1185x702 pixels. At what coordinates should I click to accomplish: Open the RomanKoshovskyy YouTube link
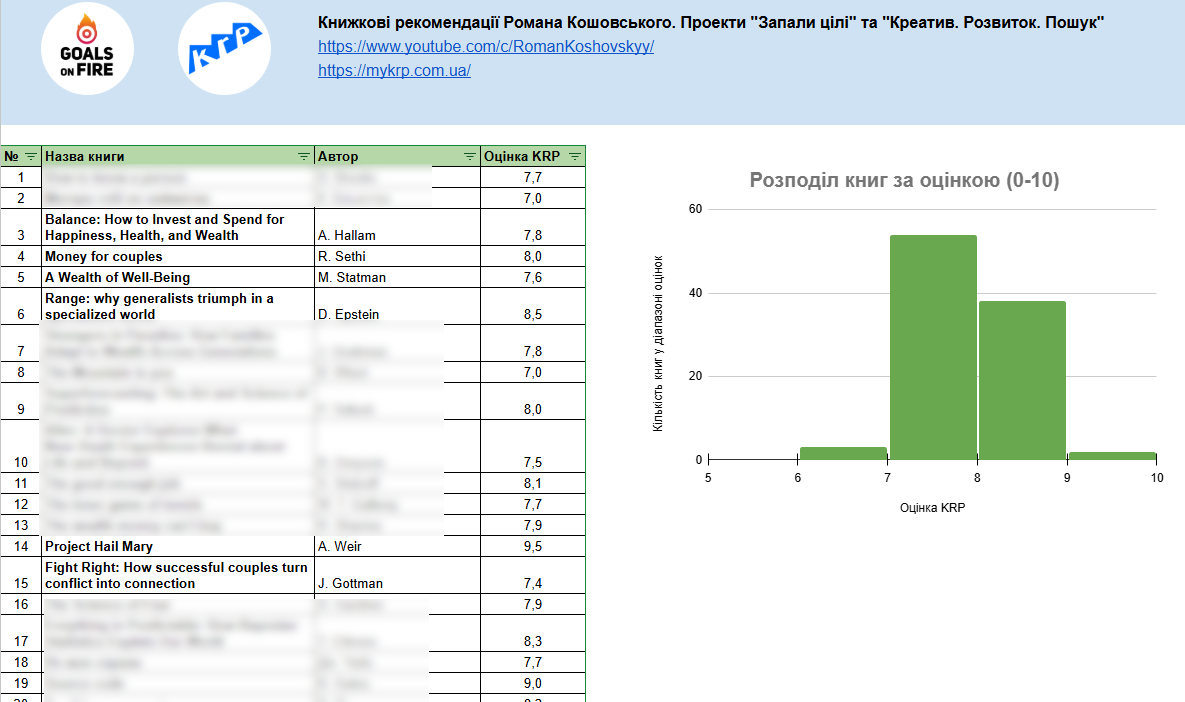tap(486, 46)
